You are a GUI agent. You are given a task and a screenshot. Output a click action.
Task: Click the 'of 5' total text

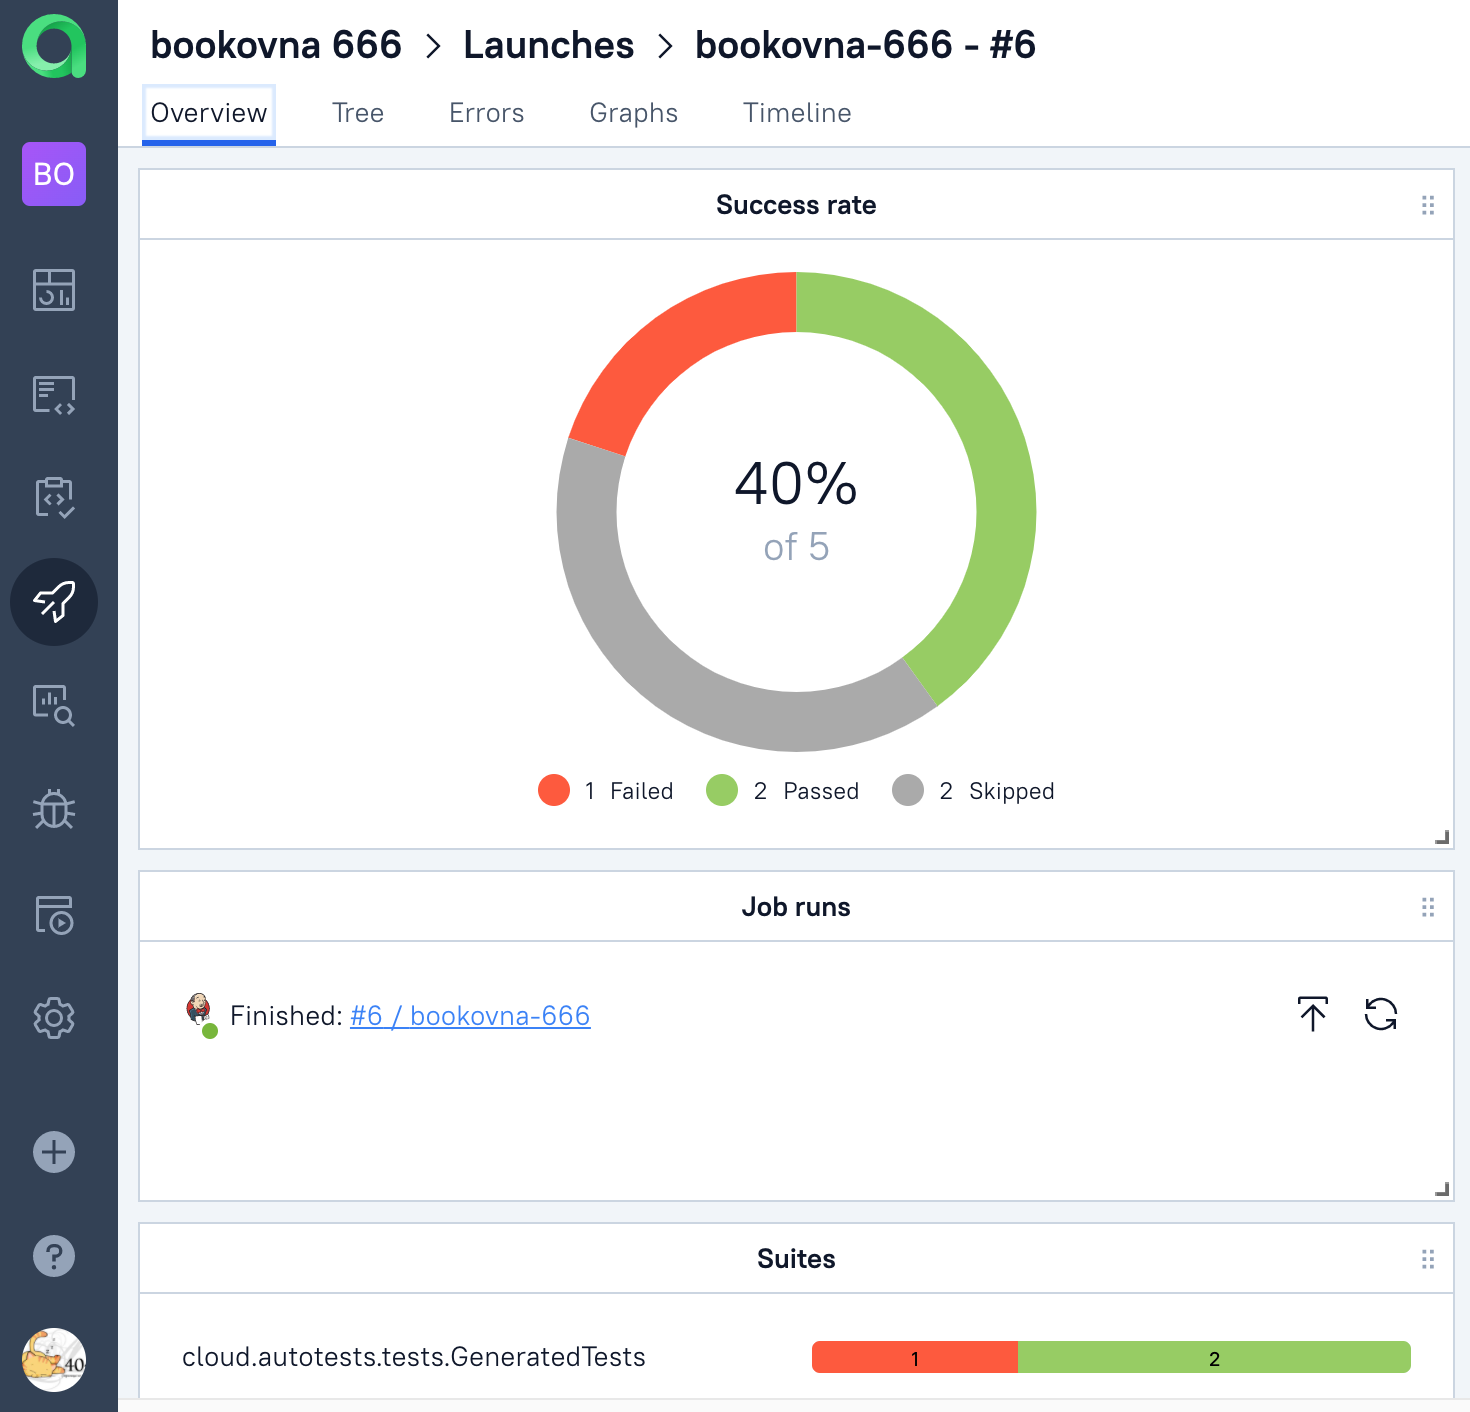click(x=796, y=547)
